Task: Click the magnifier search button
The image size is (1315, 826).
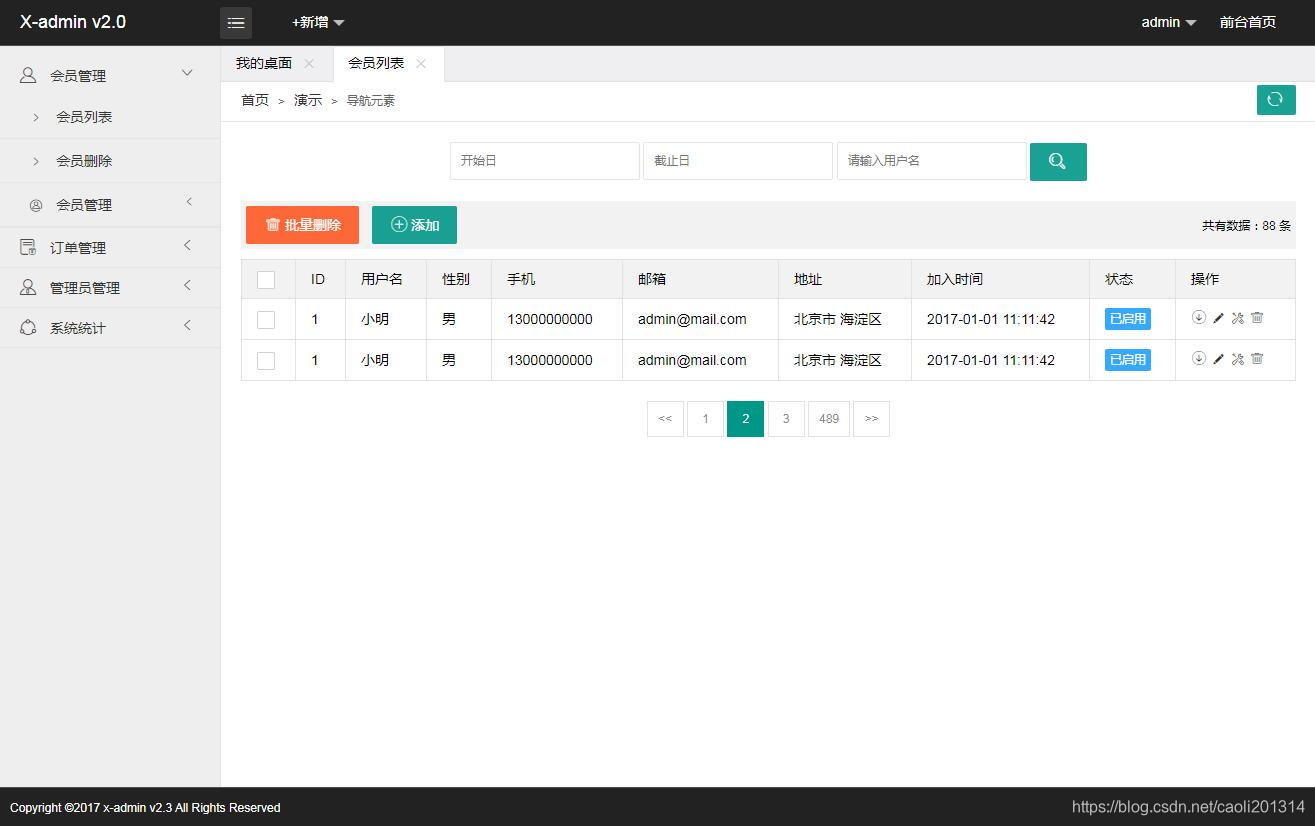Action: click(1058, 161)
